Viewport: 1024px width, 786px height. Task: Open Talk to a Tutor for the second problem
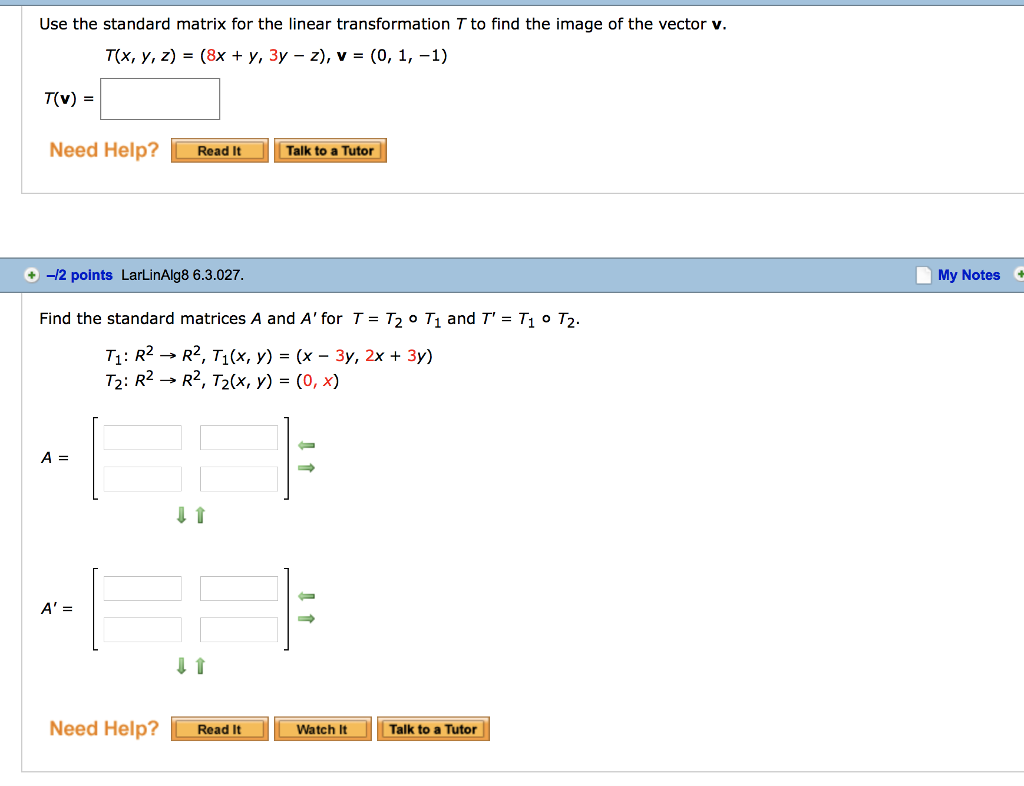point(433,728)
